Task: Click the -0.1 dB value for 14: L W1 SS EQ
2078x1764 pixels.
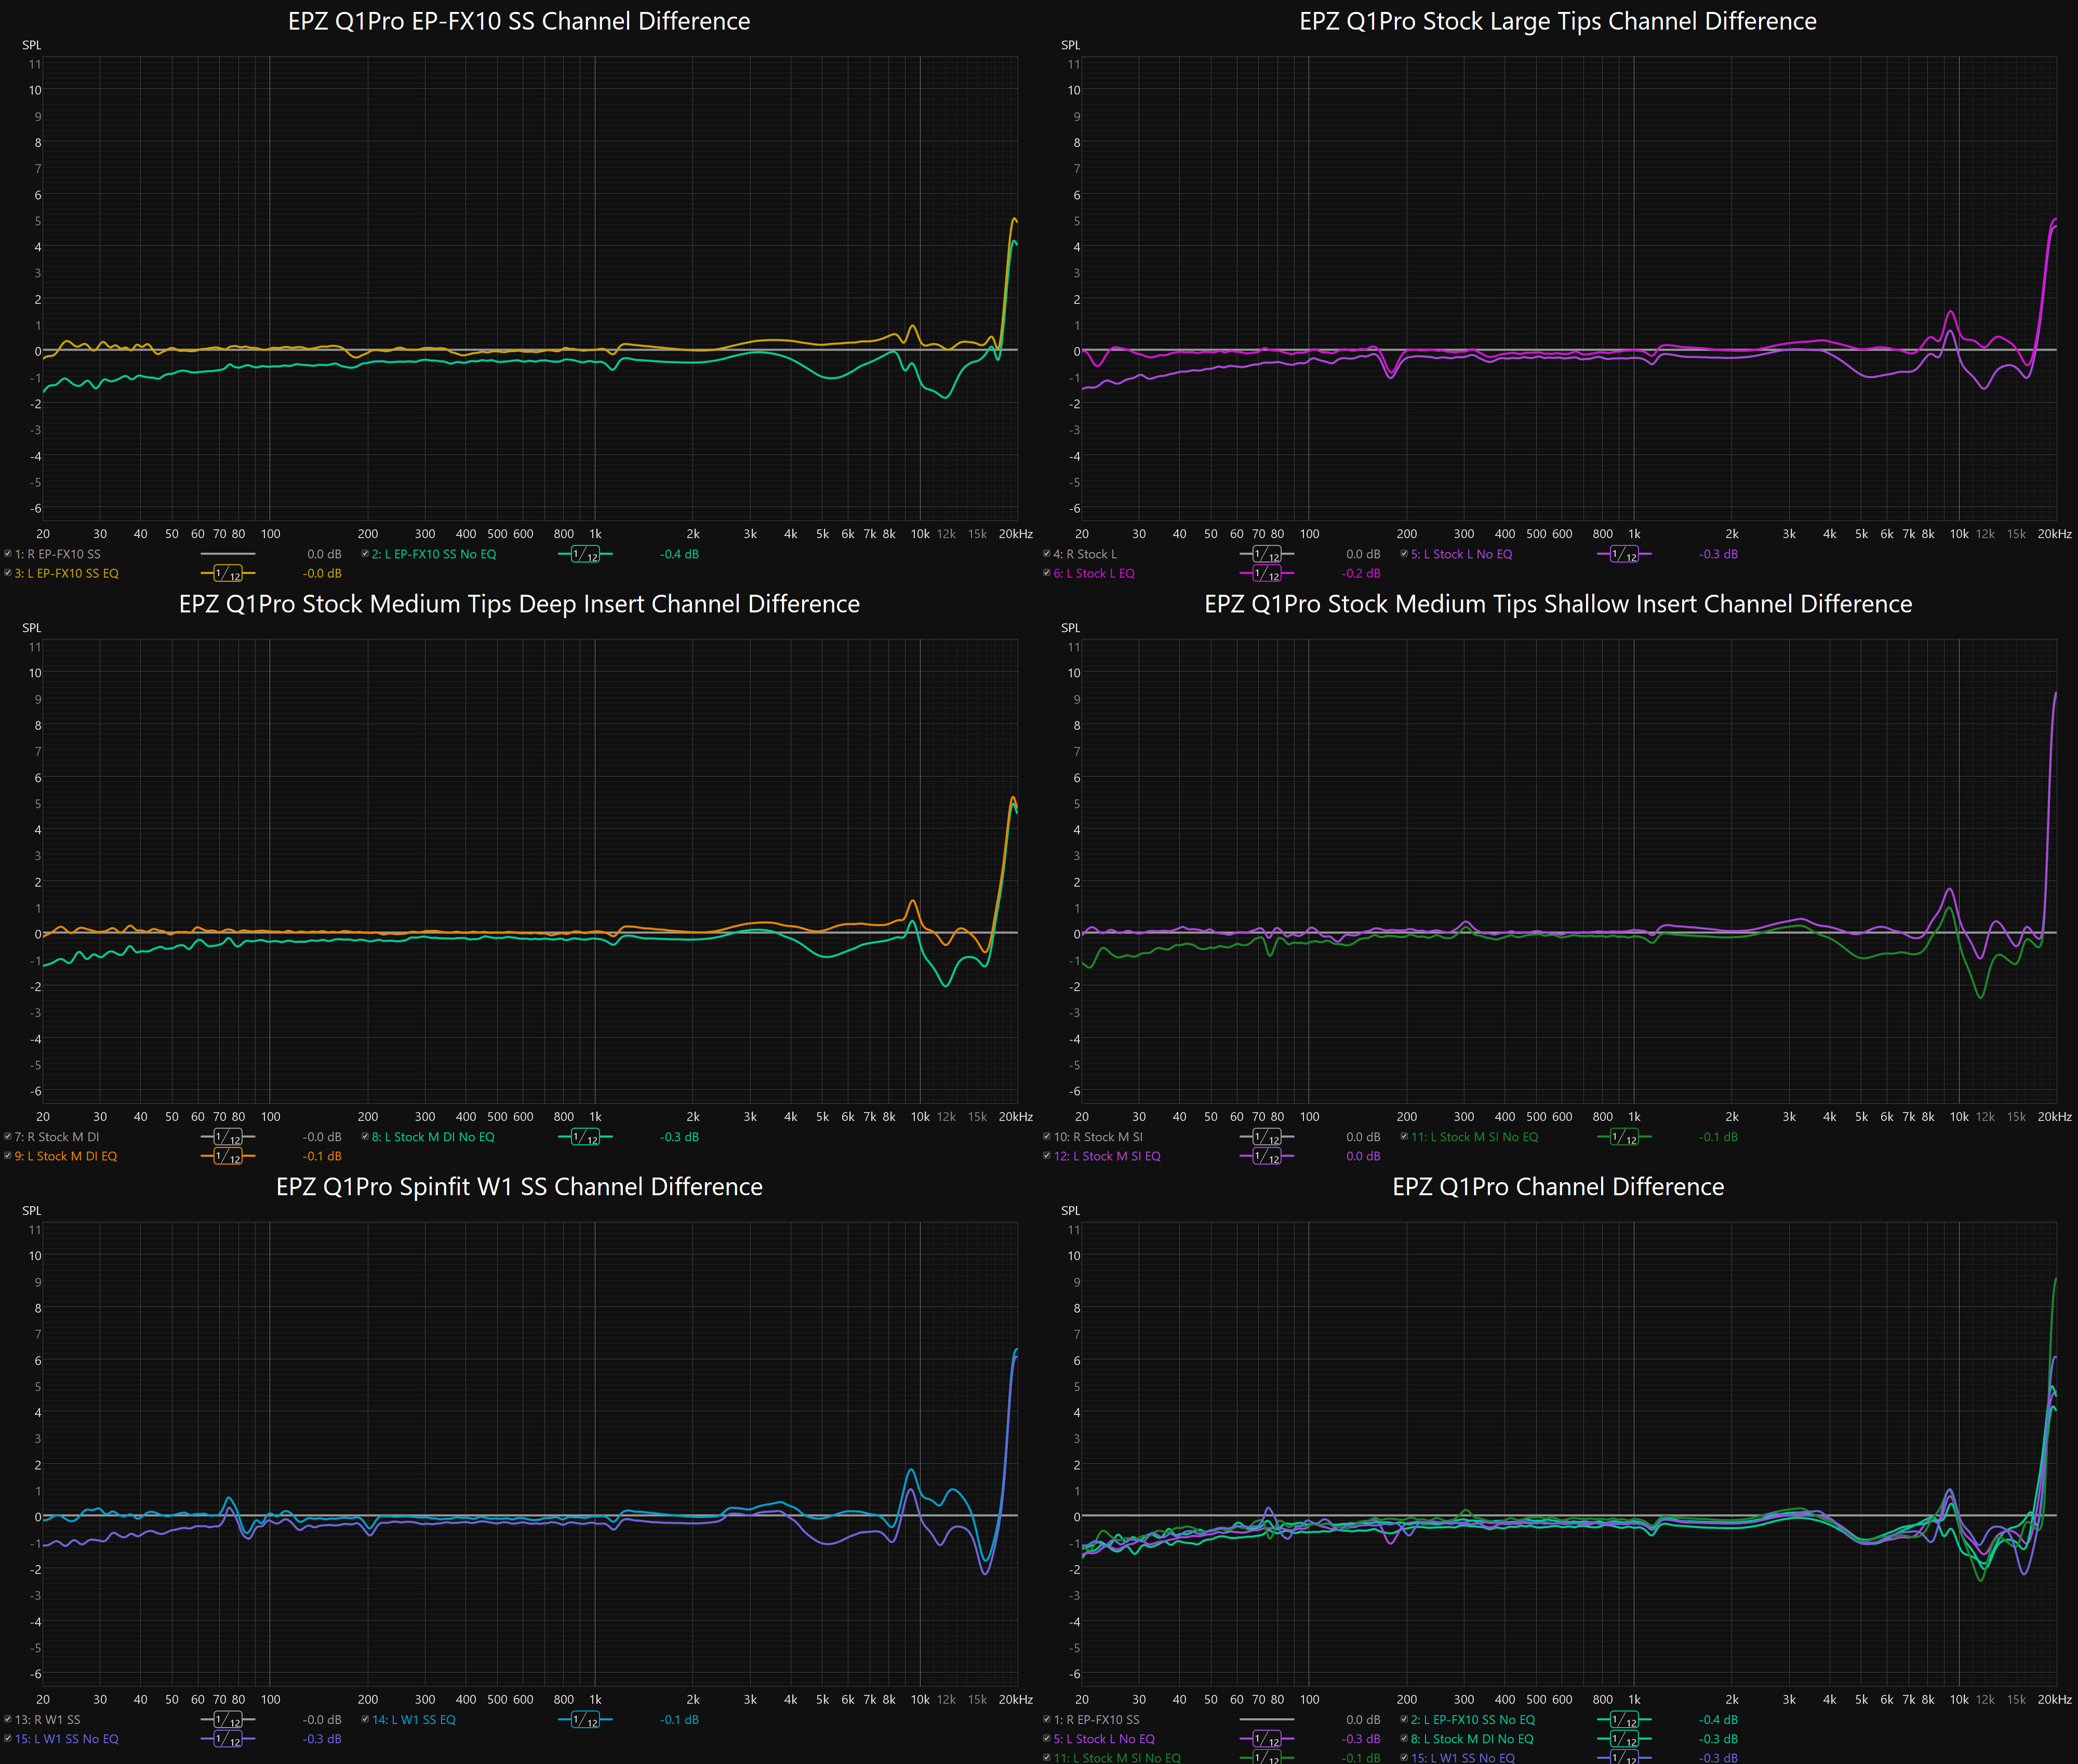Action: pos(679,1720)
